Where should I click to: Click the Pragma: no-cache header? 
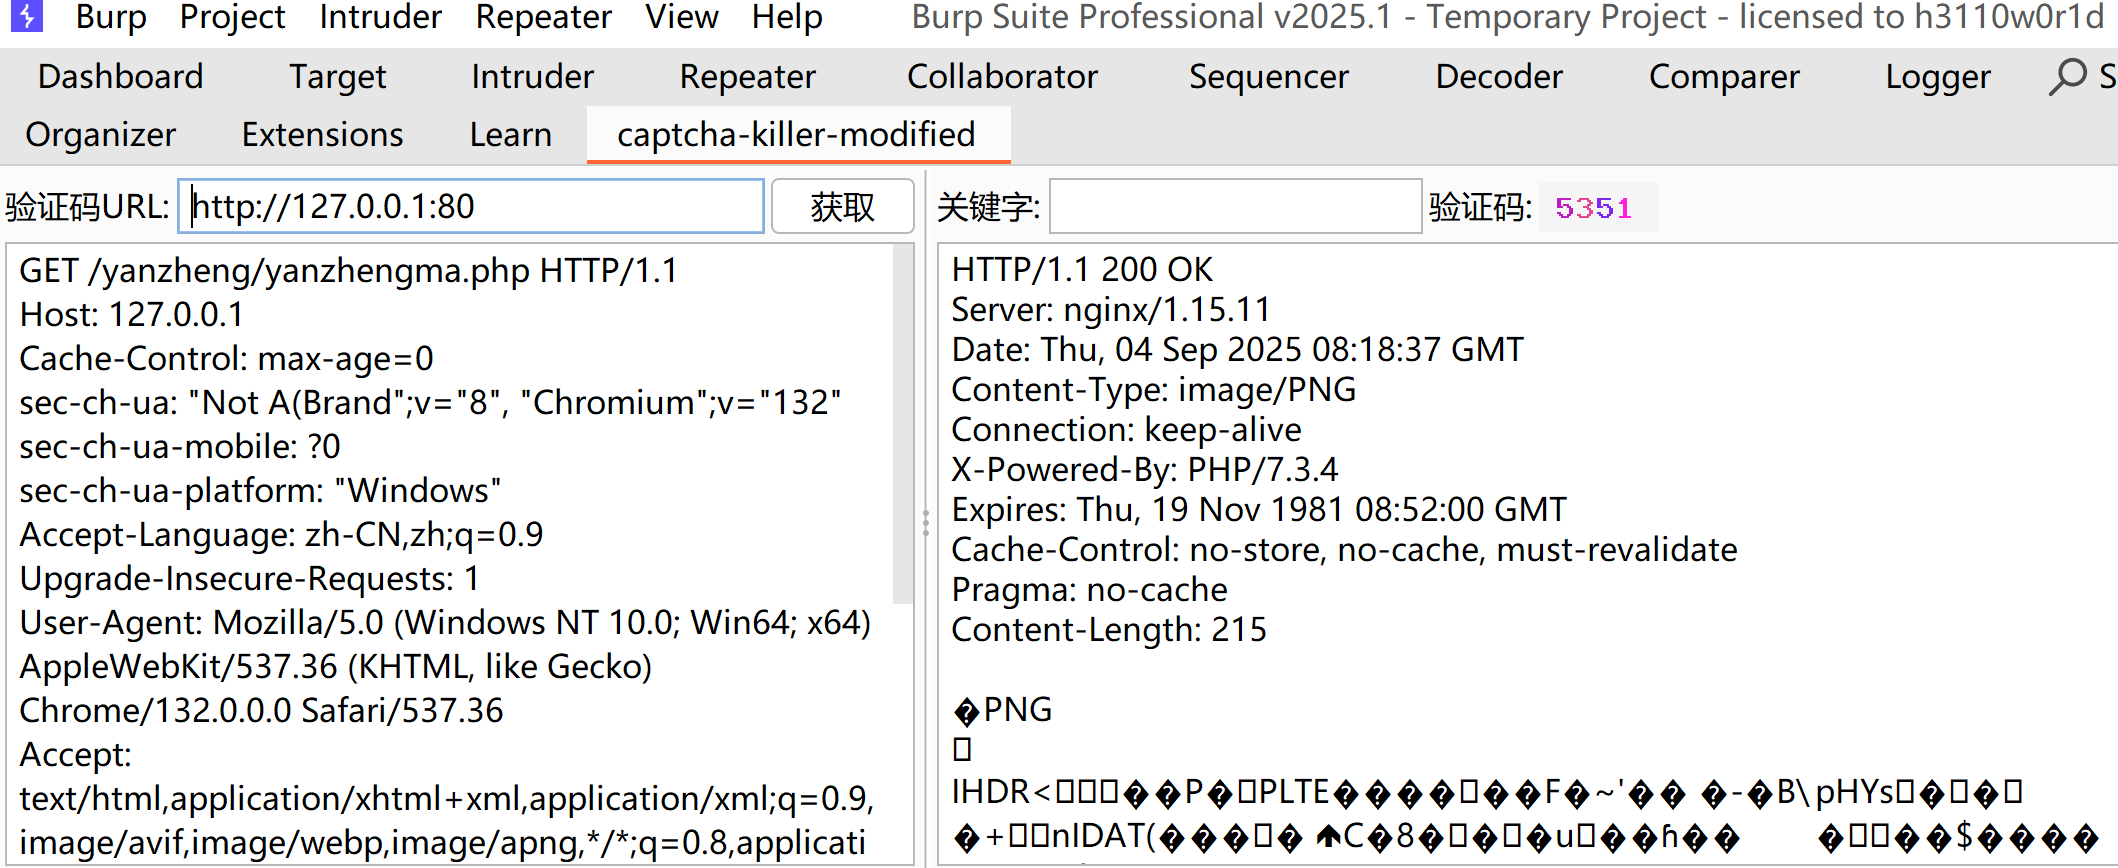[x=1089, y=590]
